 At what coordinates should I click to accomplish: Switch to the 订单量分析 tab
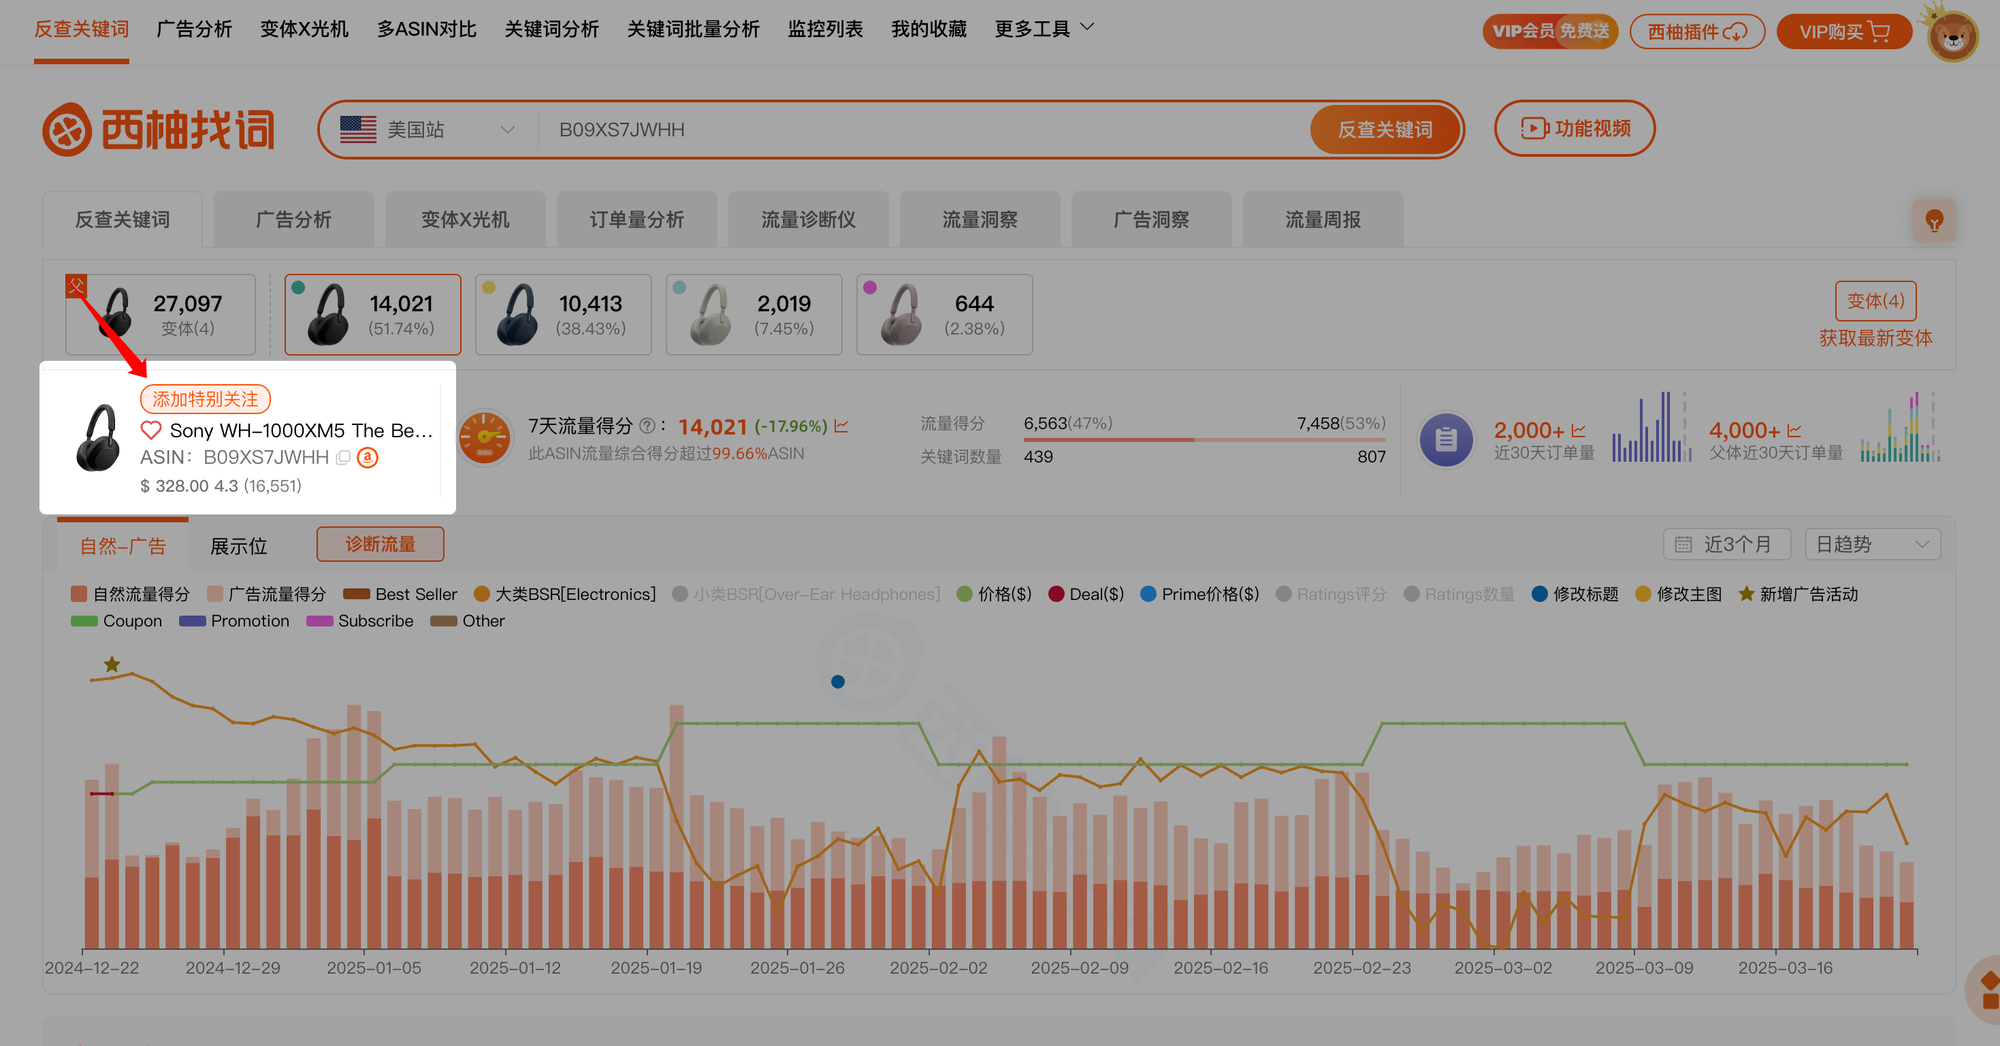pos(637,219)
